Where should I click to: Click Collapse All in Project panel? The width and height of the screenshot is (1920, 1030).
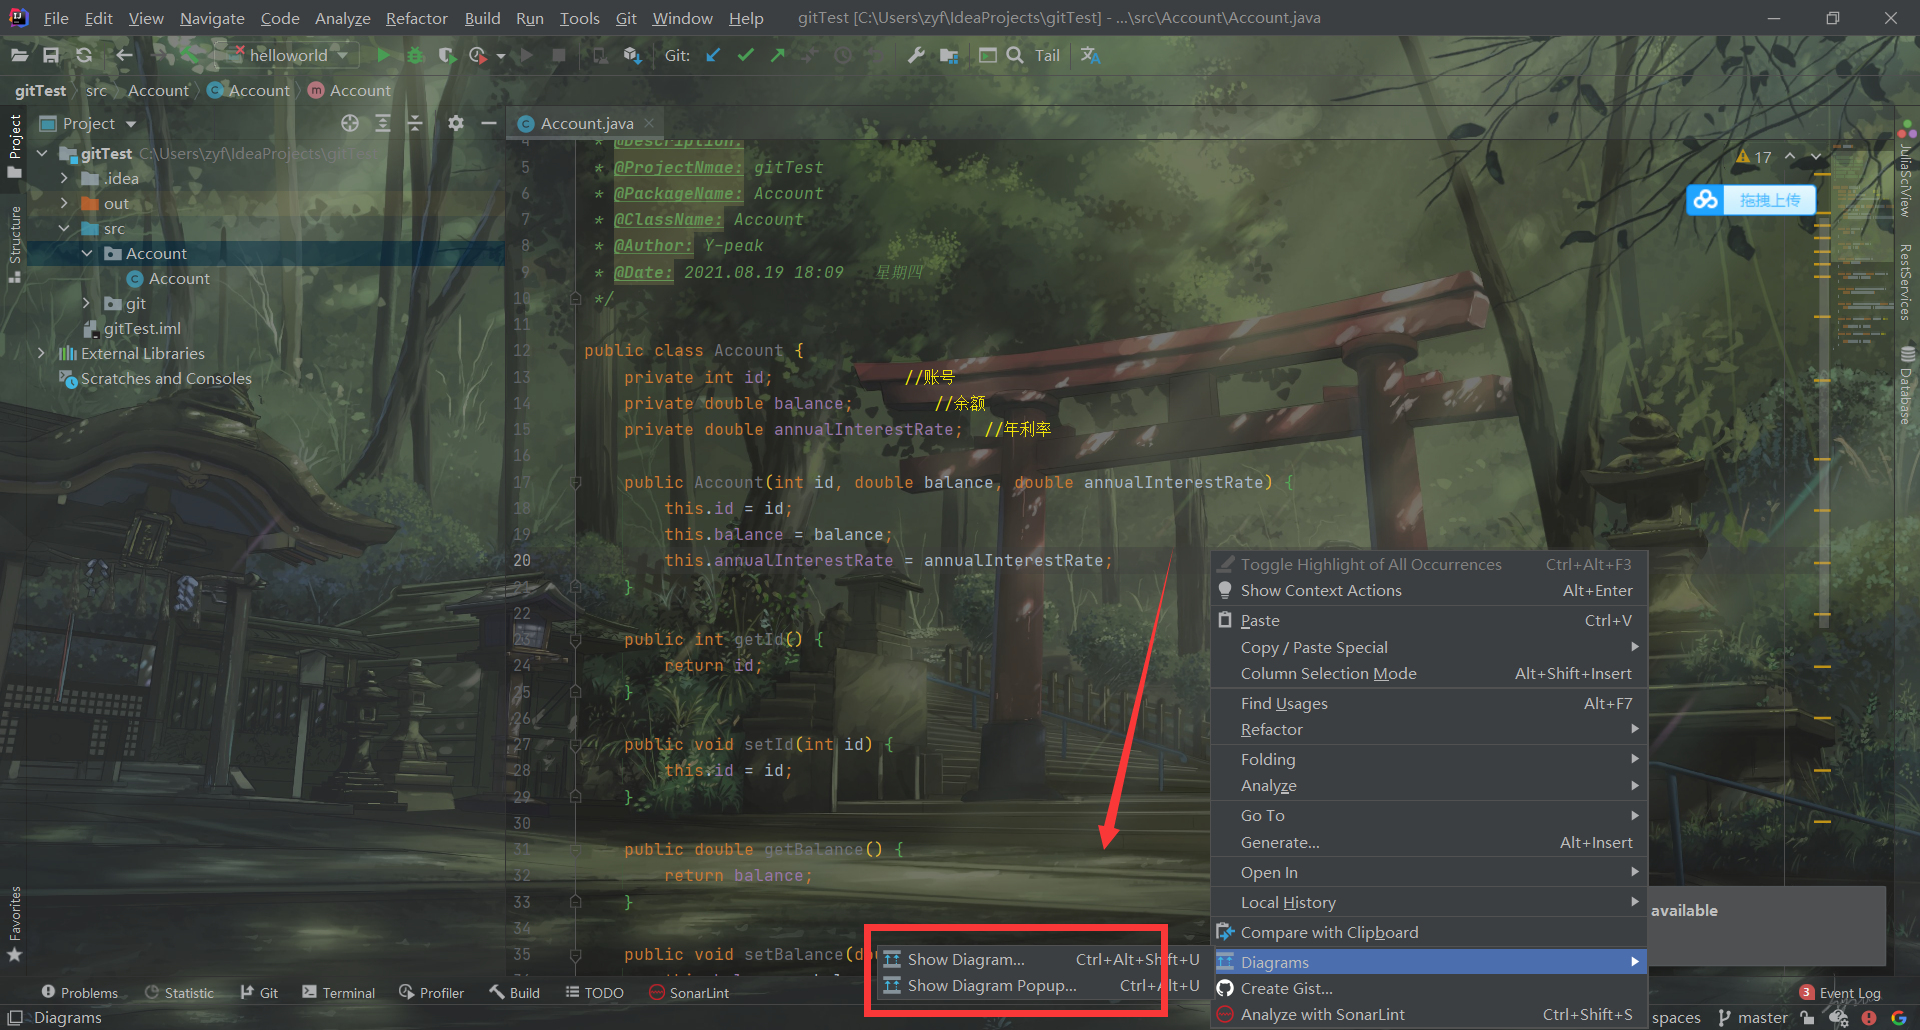[414, 123]
